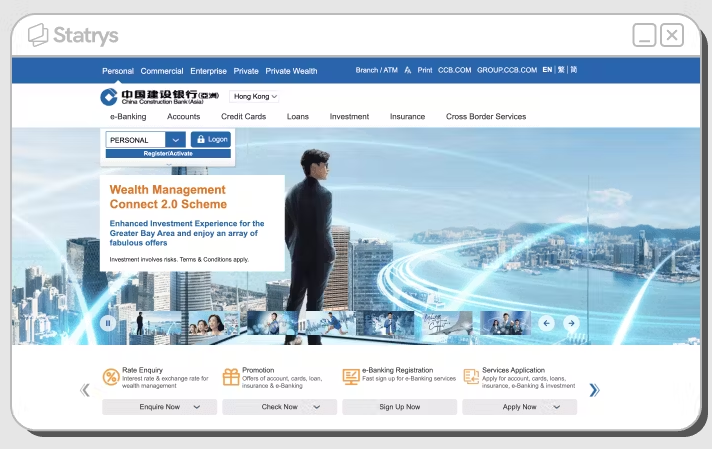Click the Services Application form icon
Image resolution: width=712 pixels, height=449 pixels.
point(471,377)
